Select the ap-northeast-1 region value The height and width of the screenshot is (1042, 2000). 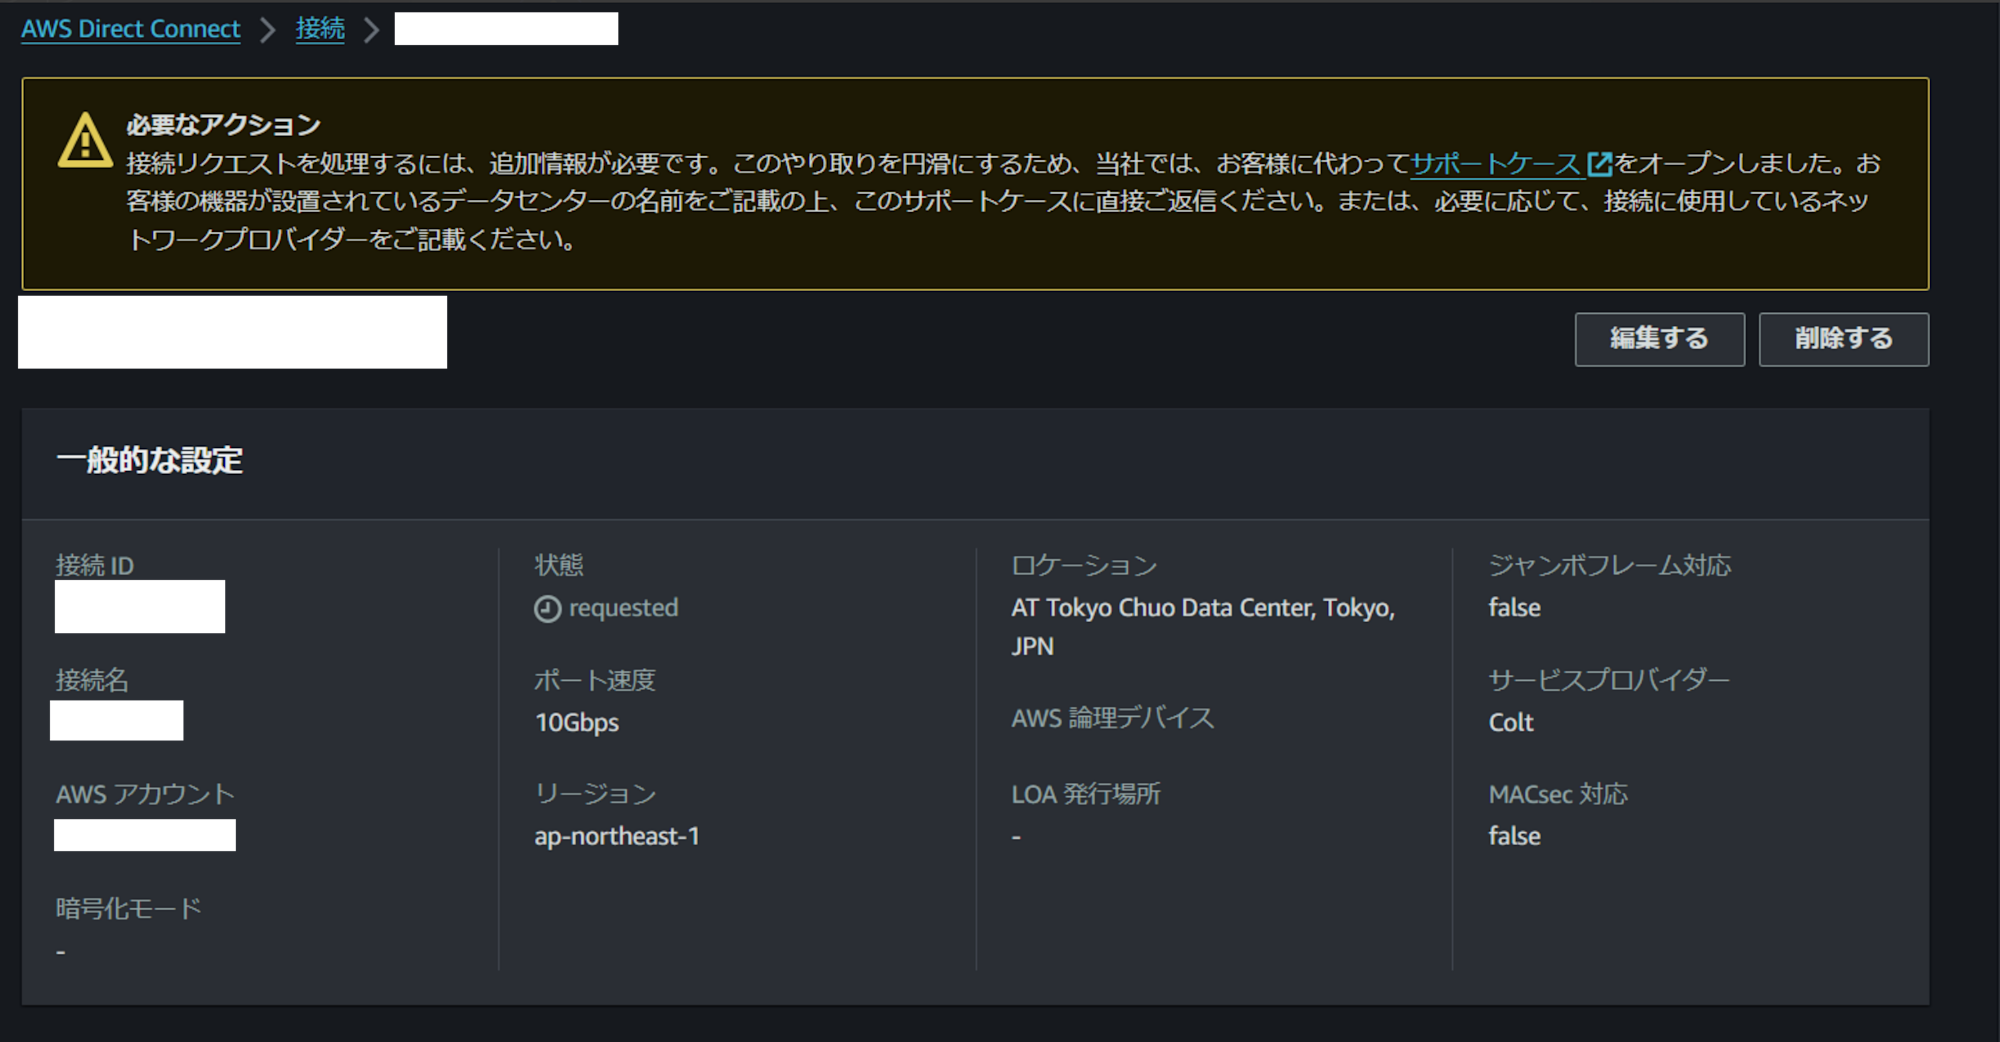coord(617,836)
